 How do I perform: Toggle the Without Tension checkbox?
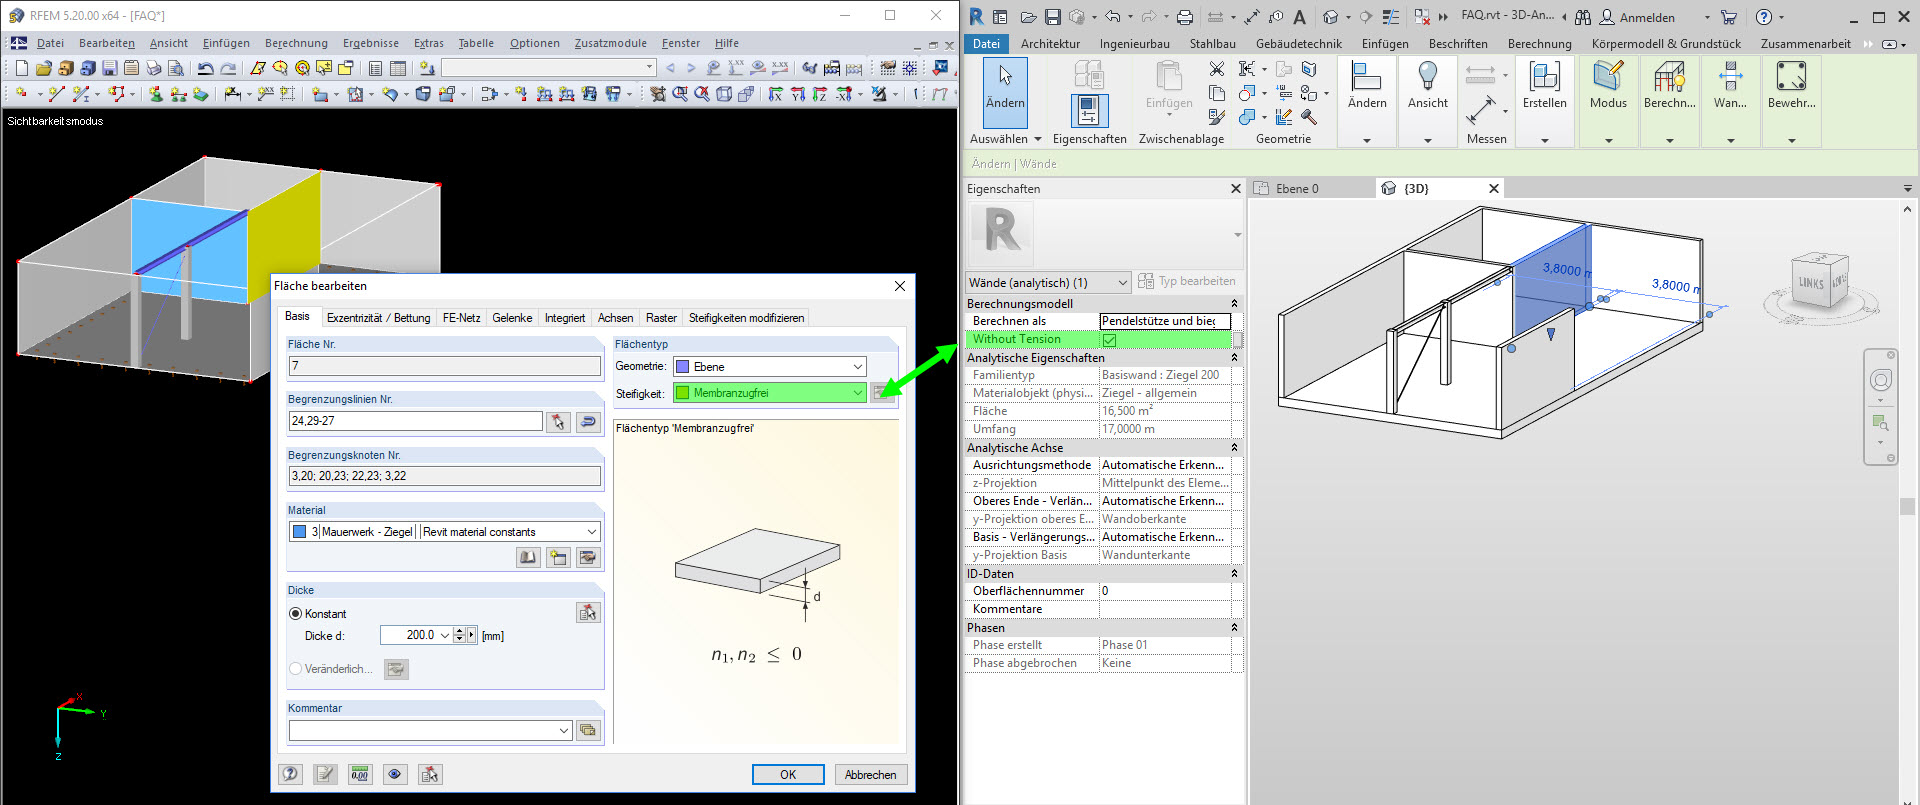tap(1109, 340)
